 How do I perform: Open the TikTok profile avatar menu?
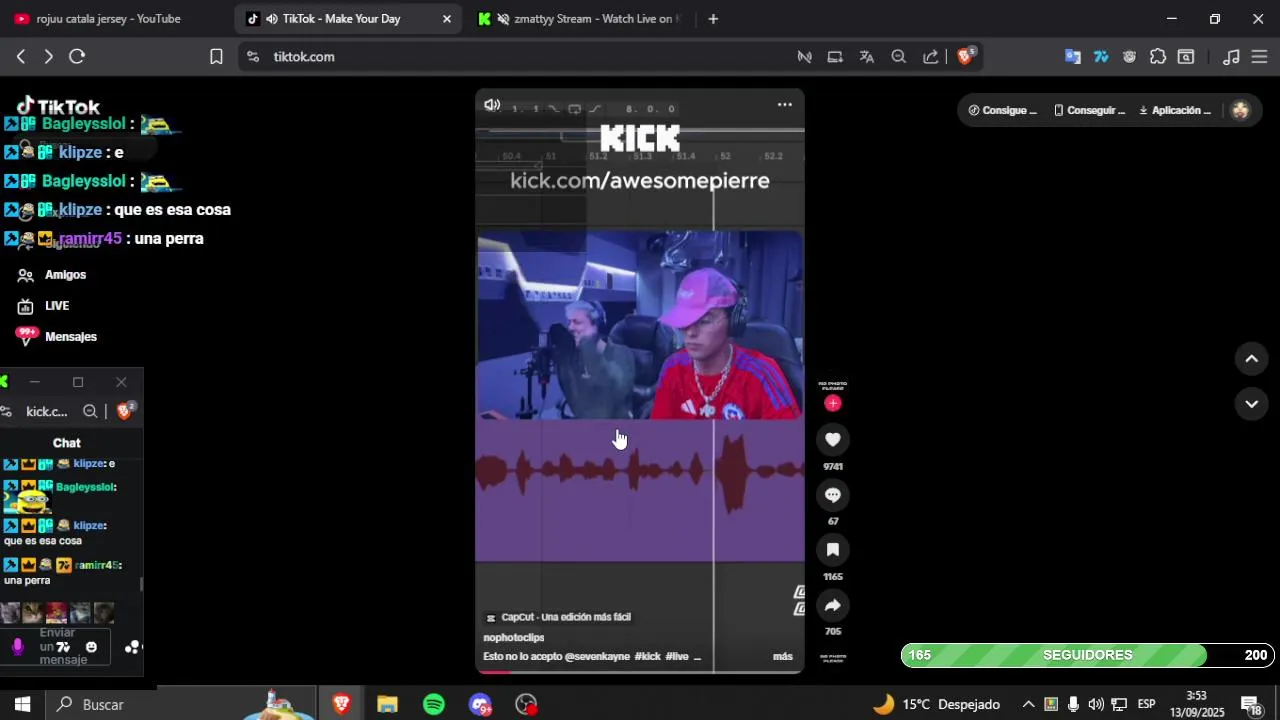coord(1240,110)
